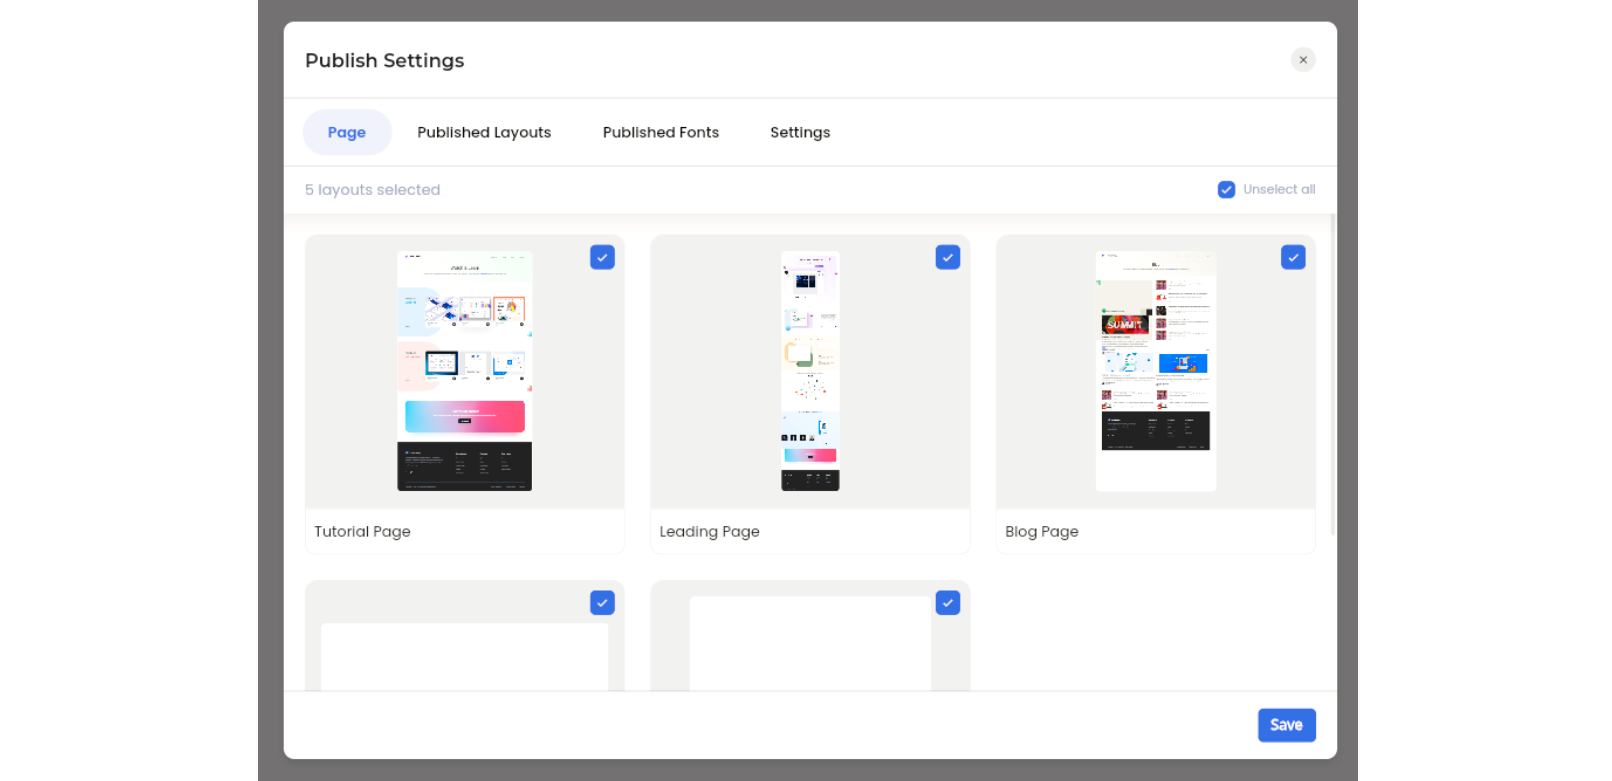Uncheck the Leading Page layout checkbox

pos(948,257)
